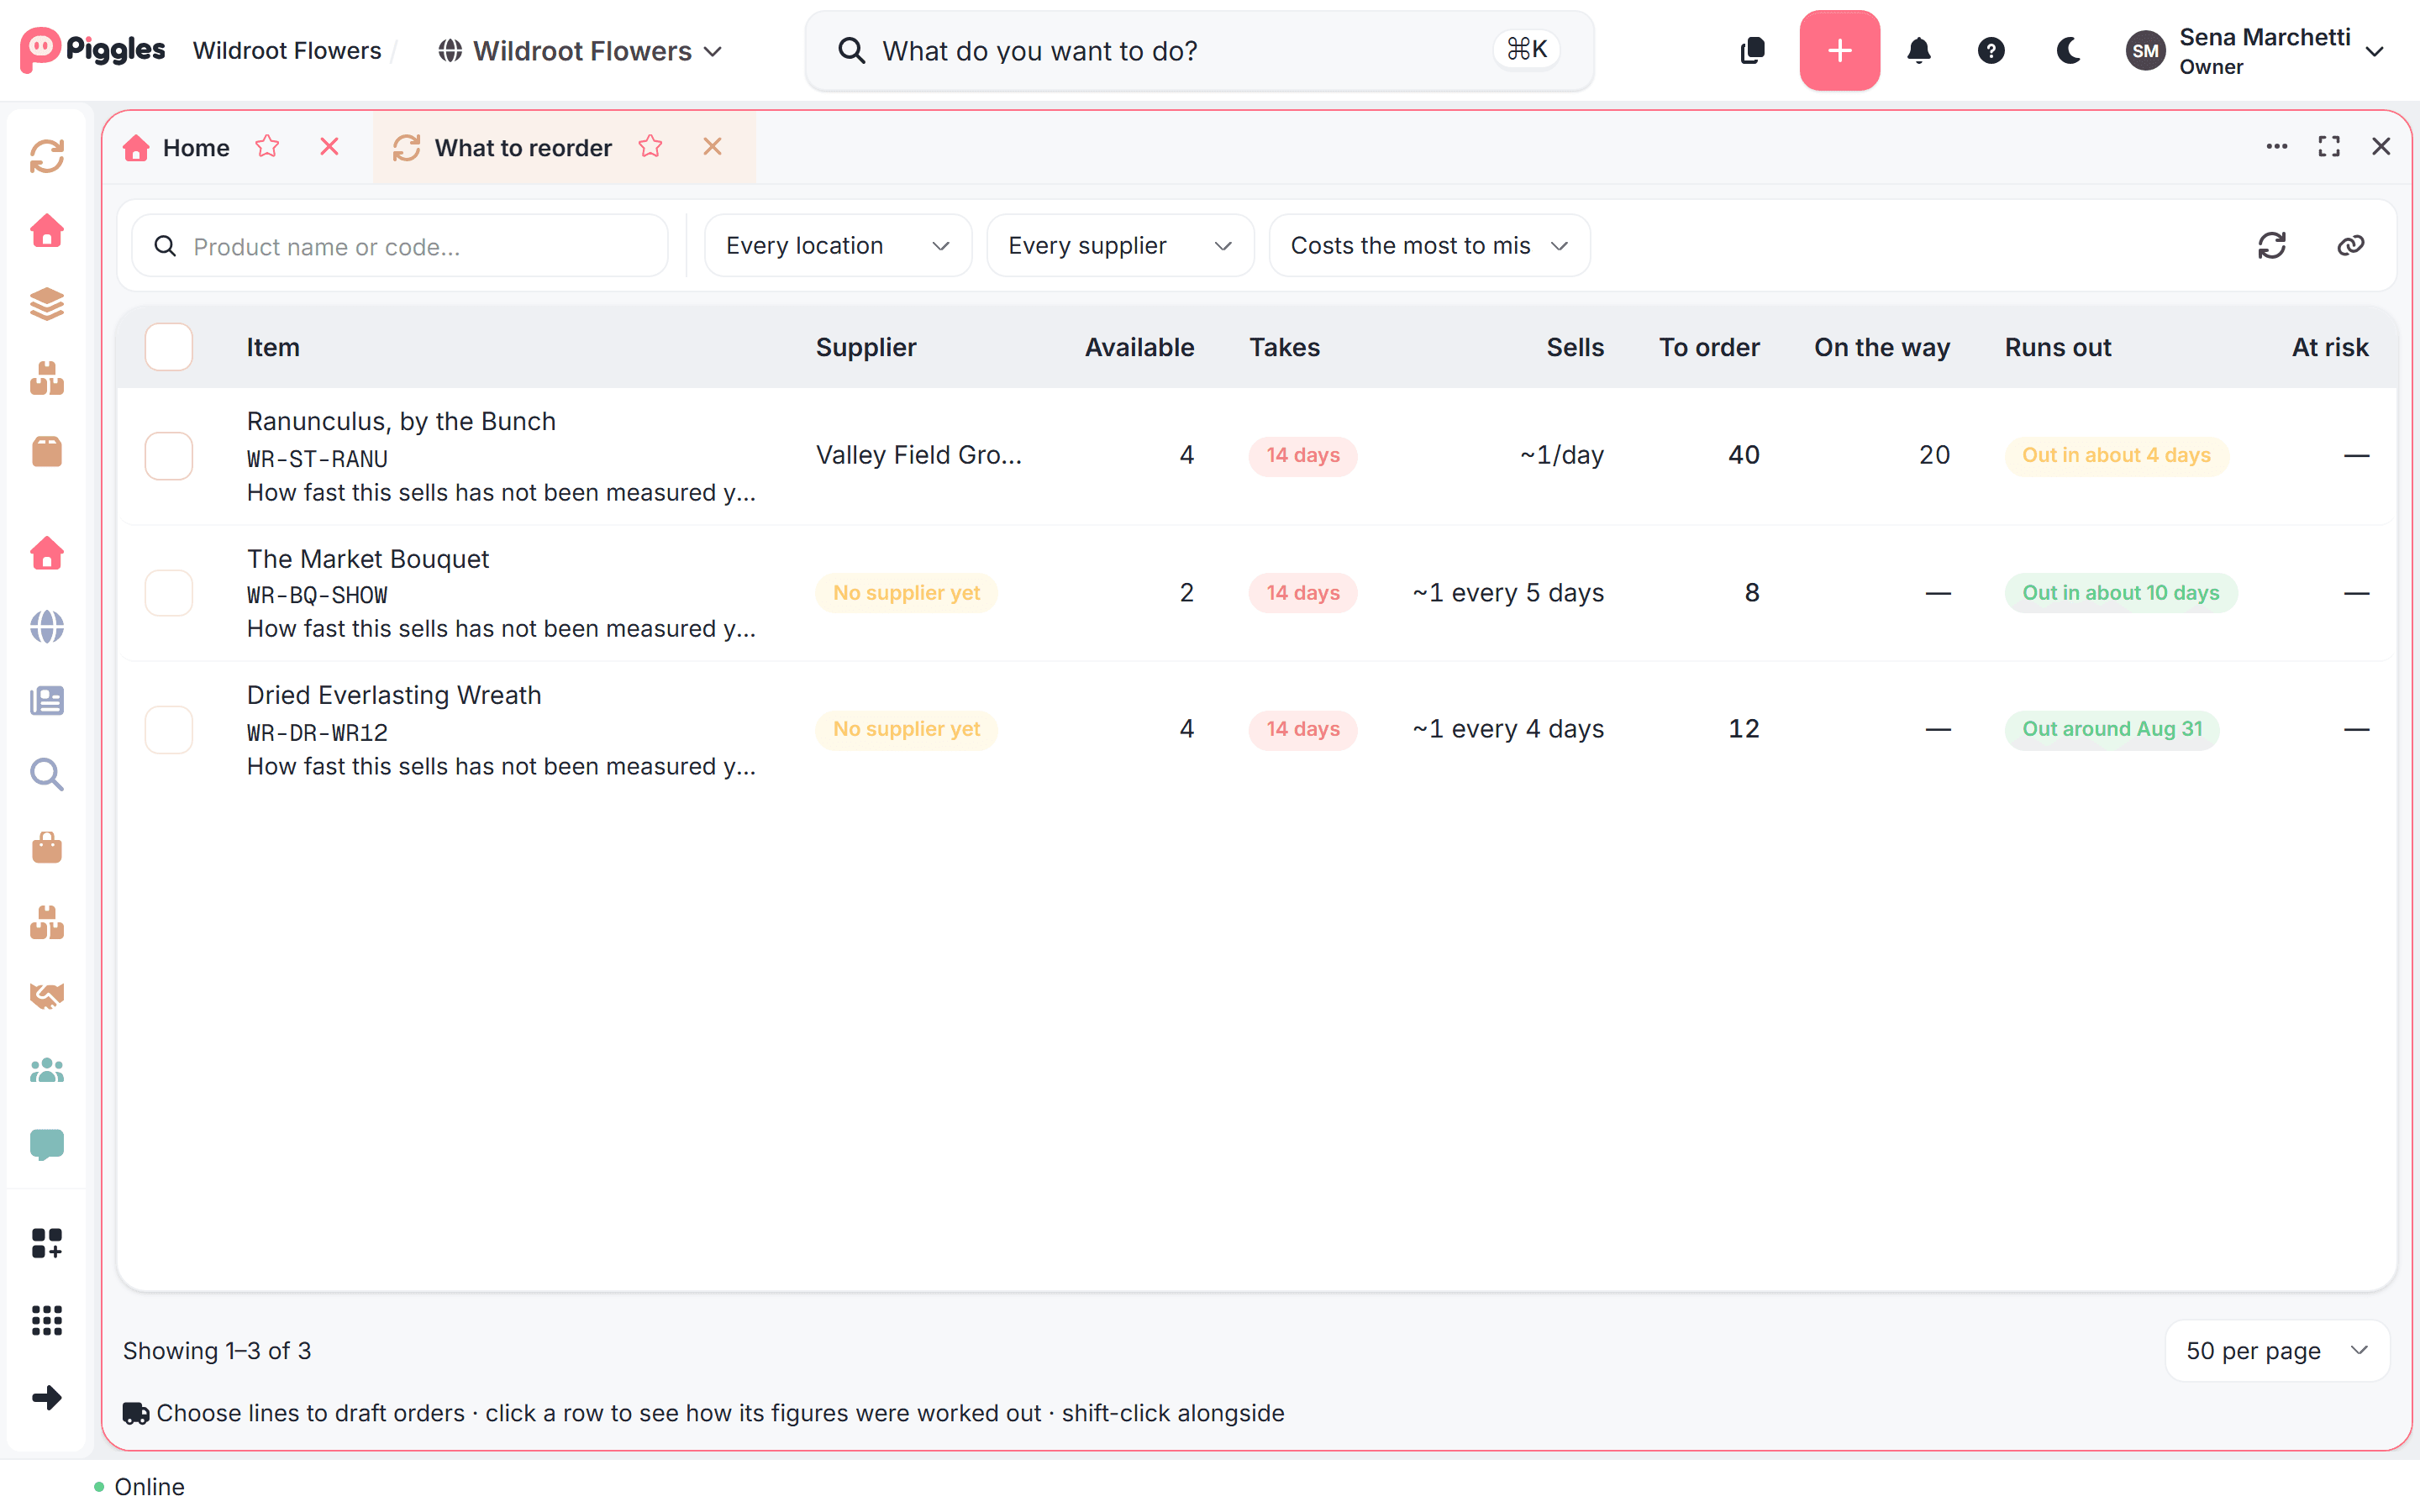Screen dimensions: 2420x1512
Task: Select the What to reorder tab
Action: 522,148
